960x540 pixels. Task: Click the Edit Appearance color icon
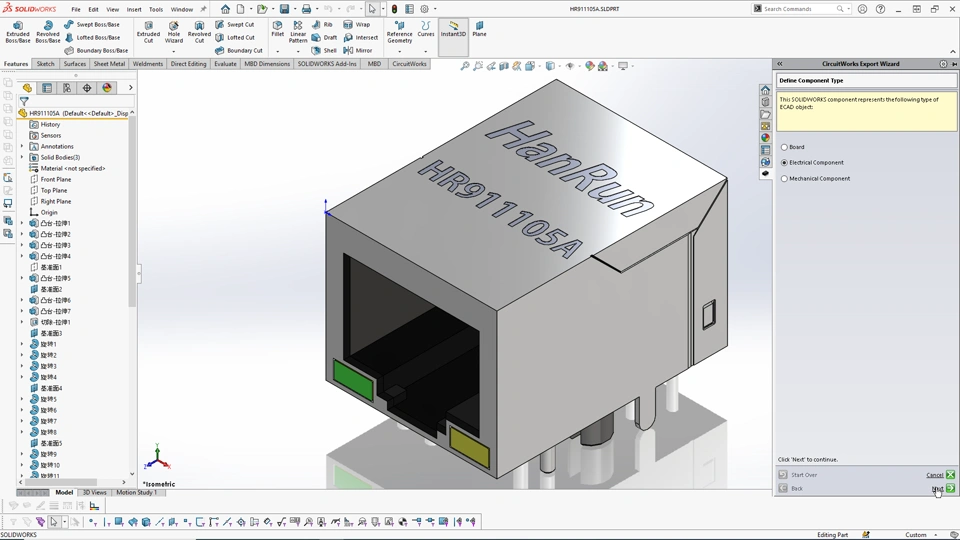590,66
